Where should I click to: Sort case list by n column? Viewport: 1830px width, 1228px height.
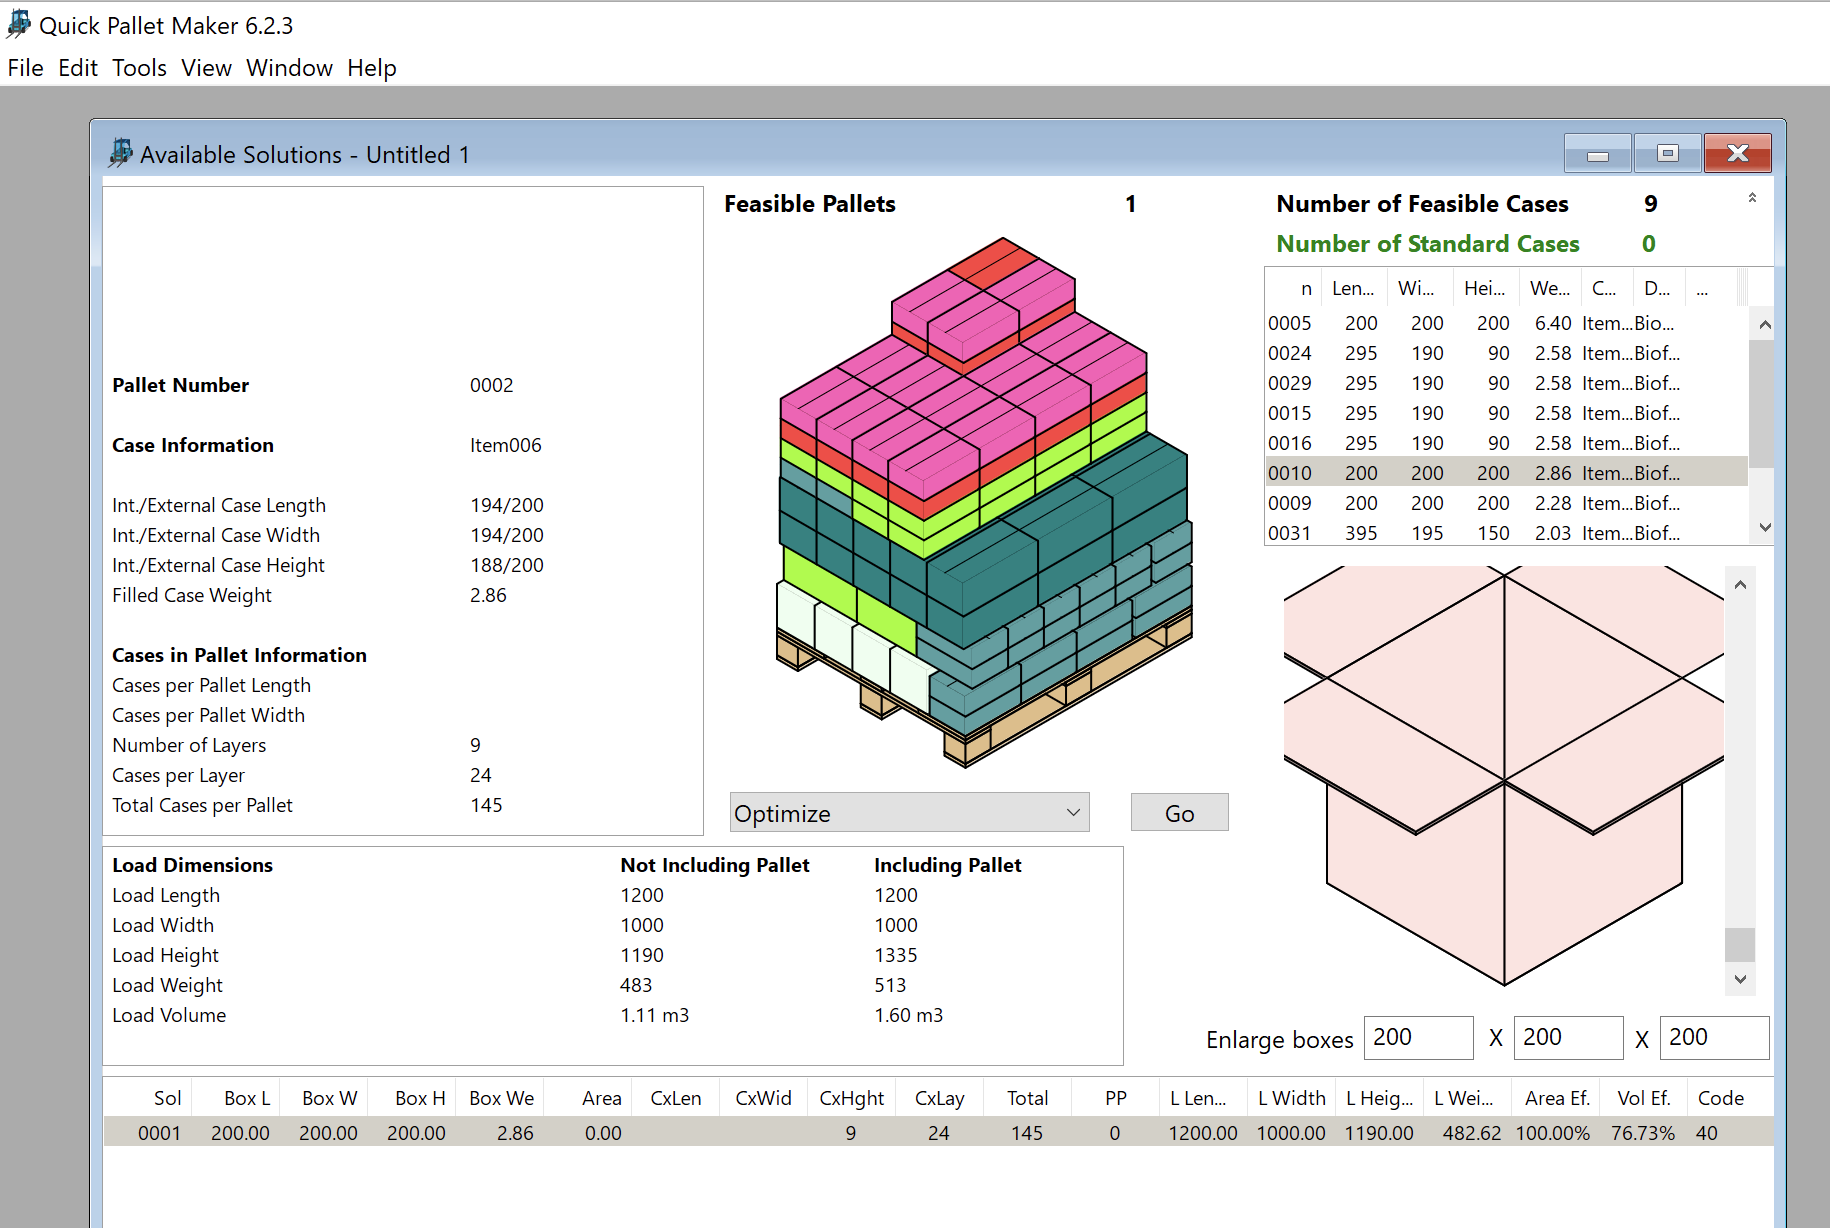point(1294,288)
